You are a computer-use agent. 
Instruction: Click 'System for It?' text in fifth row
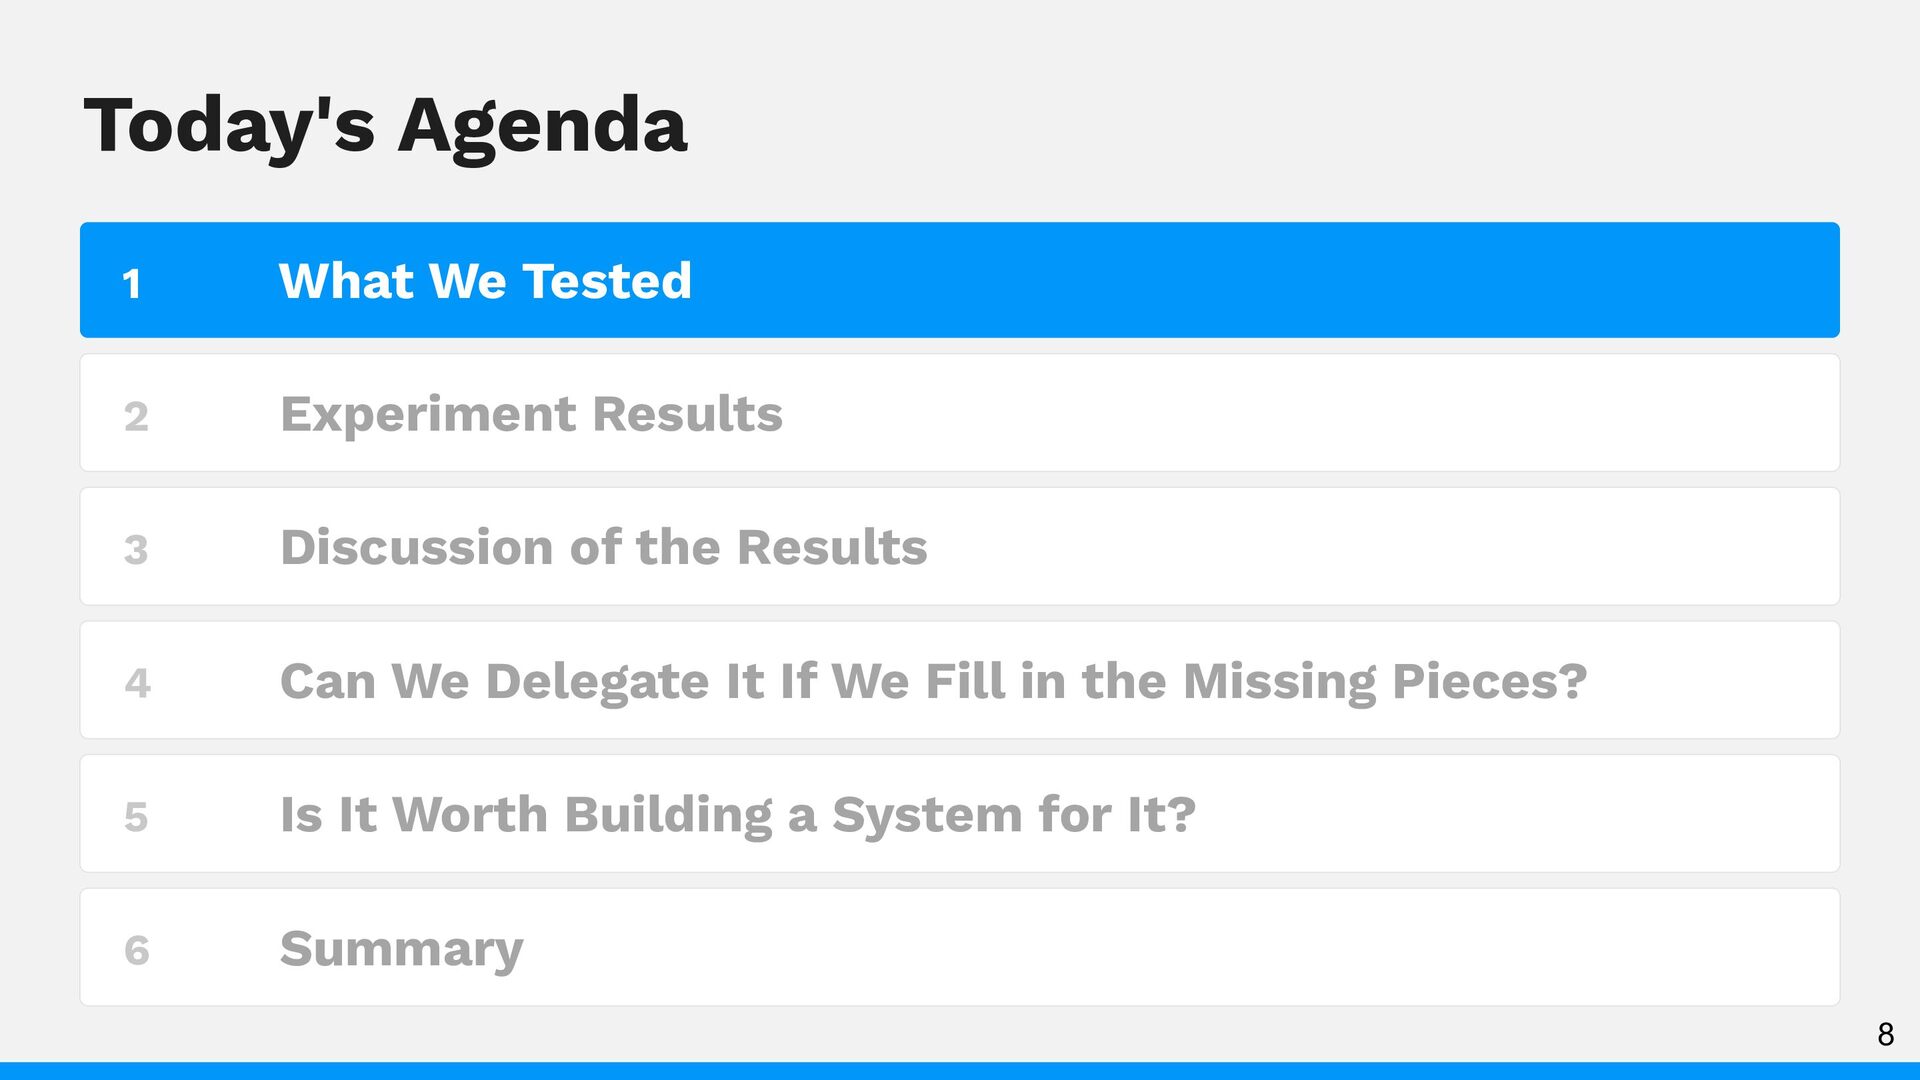point(1014,816)
